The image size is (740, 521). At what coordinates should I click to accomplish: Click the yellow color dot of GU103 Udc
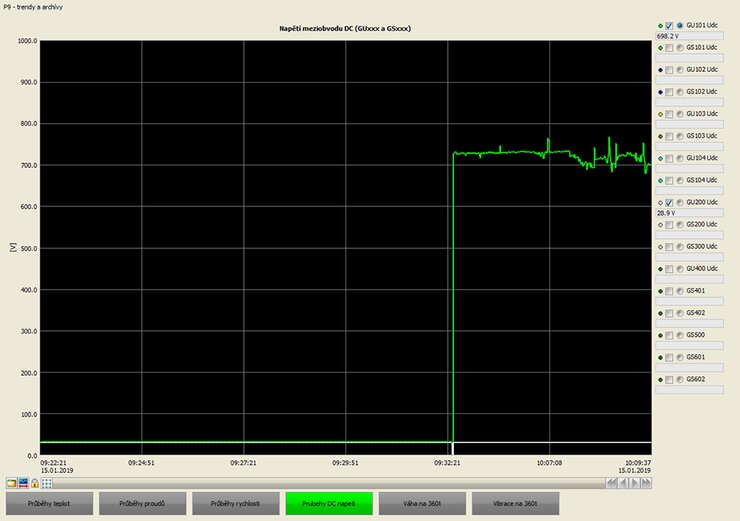[660, 115]
